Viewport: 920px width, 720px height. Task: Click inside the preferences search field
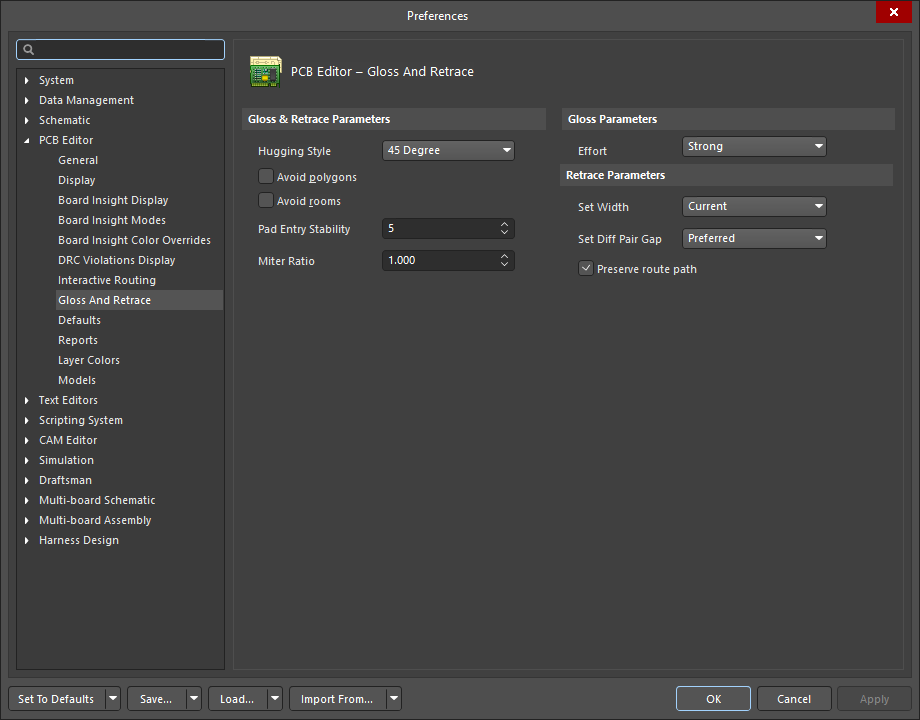coord(120,49)
